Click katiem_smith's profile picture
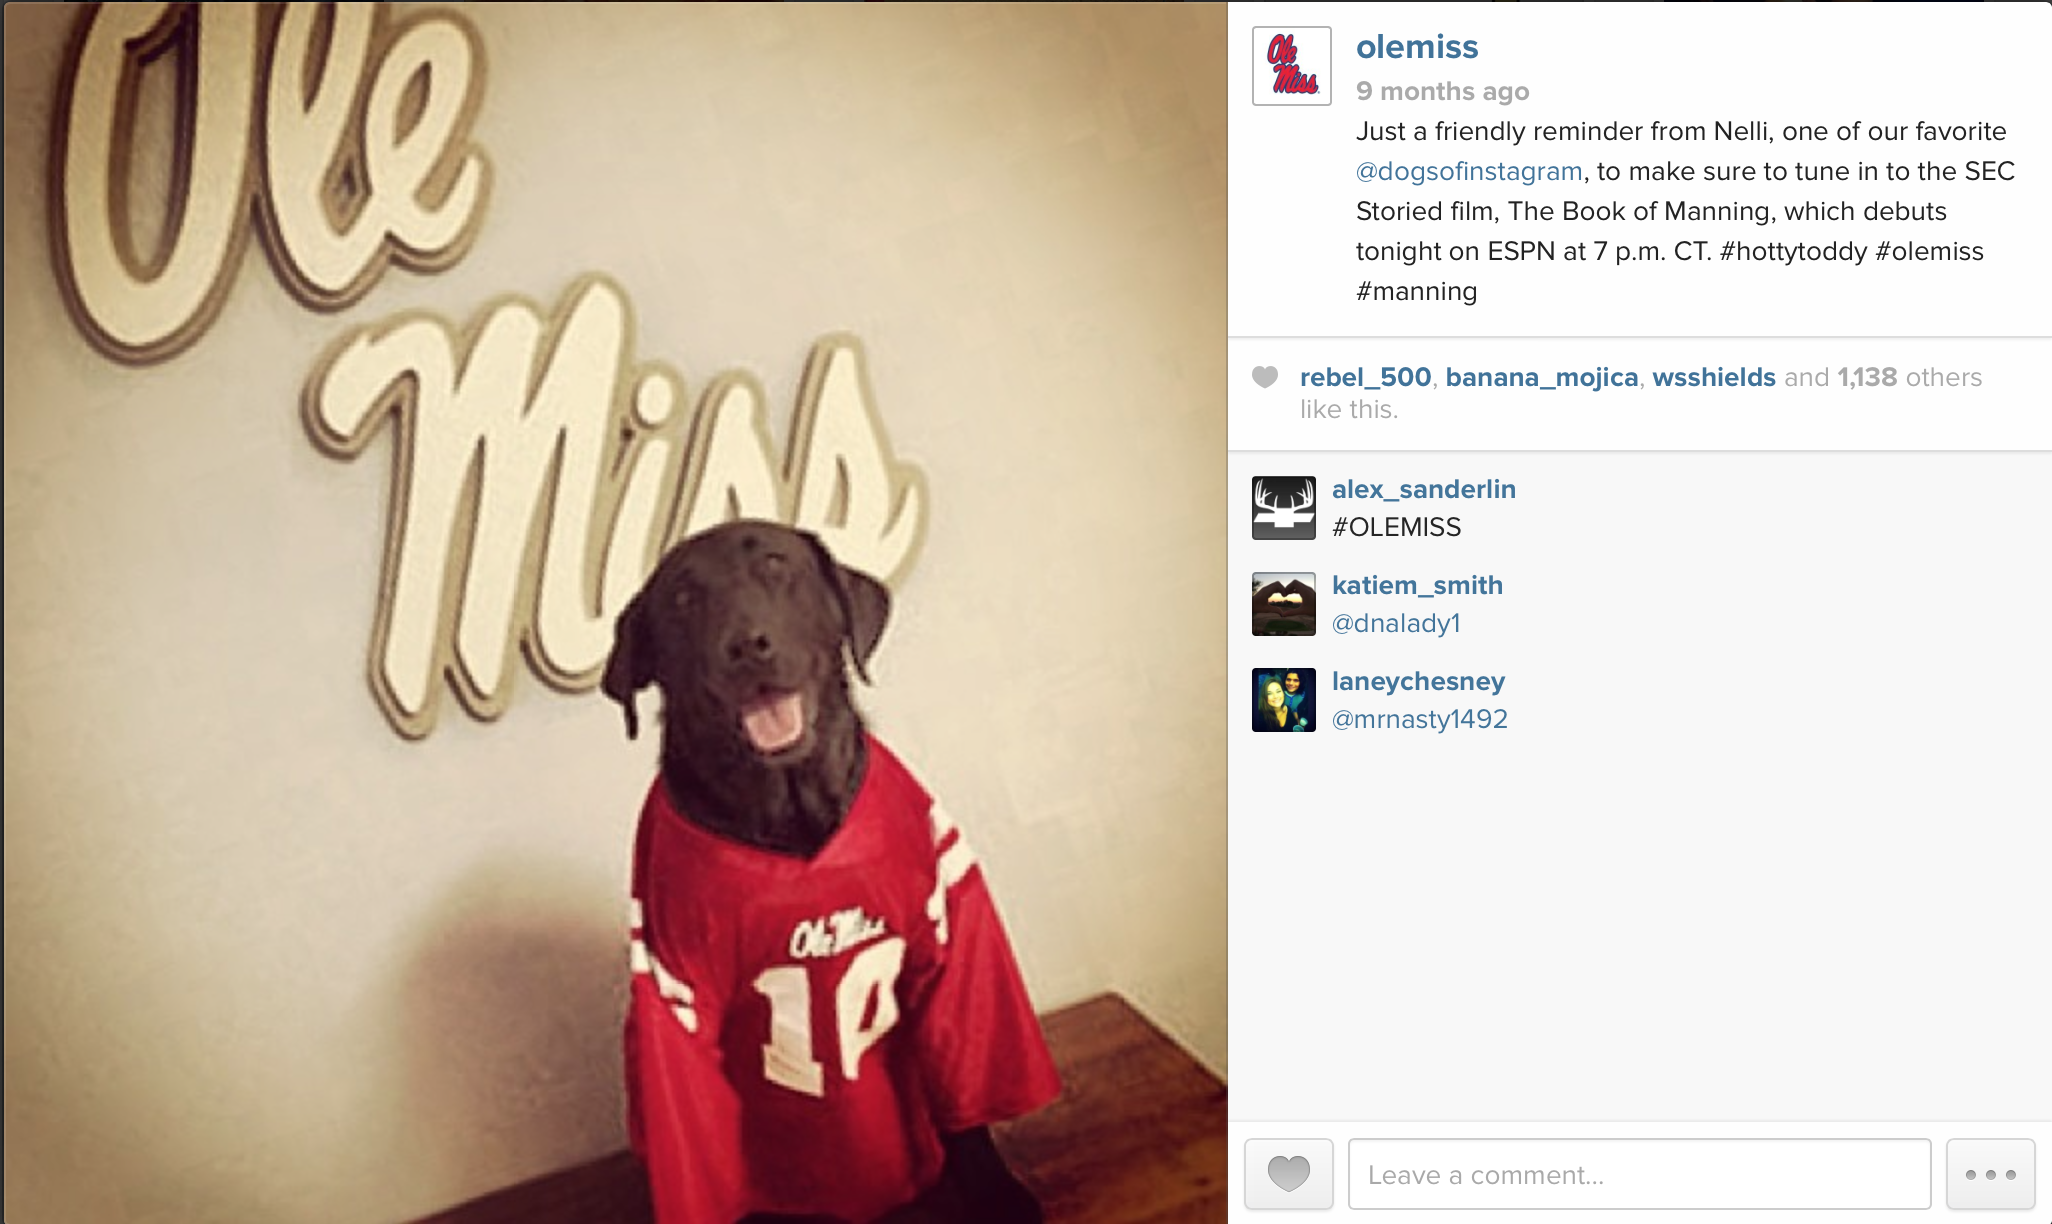Screen dimensions: 2052x1224 tap(1284, 604)
